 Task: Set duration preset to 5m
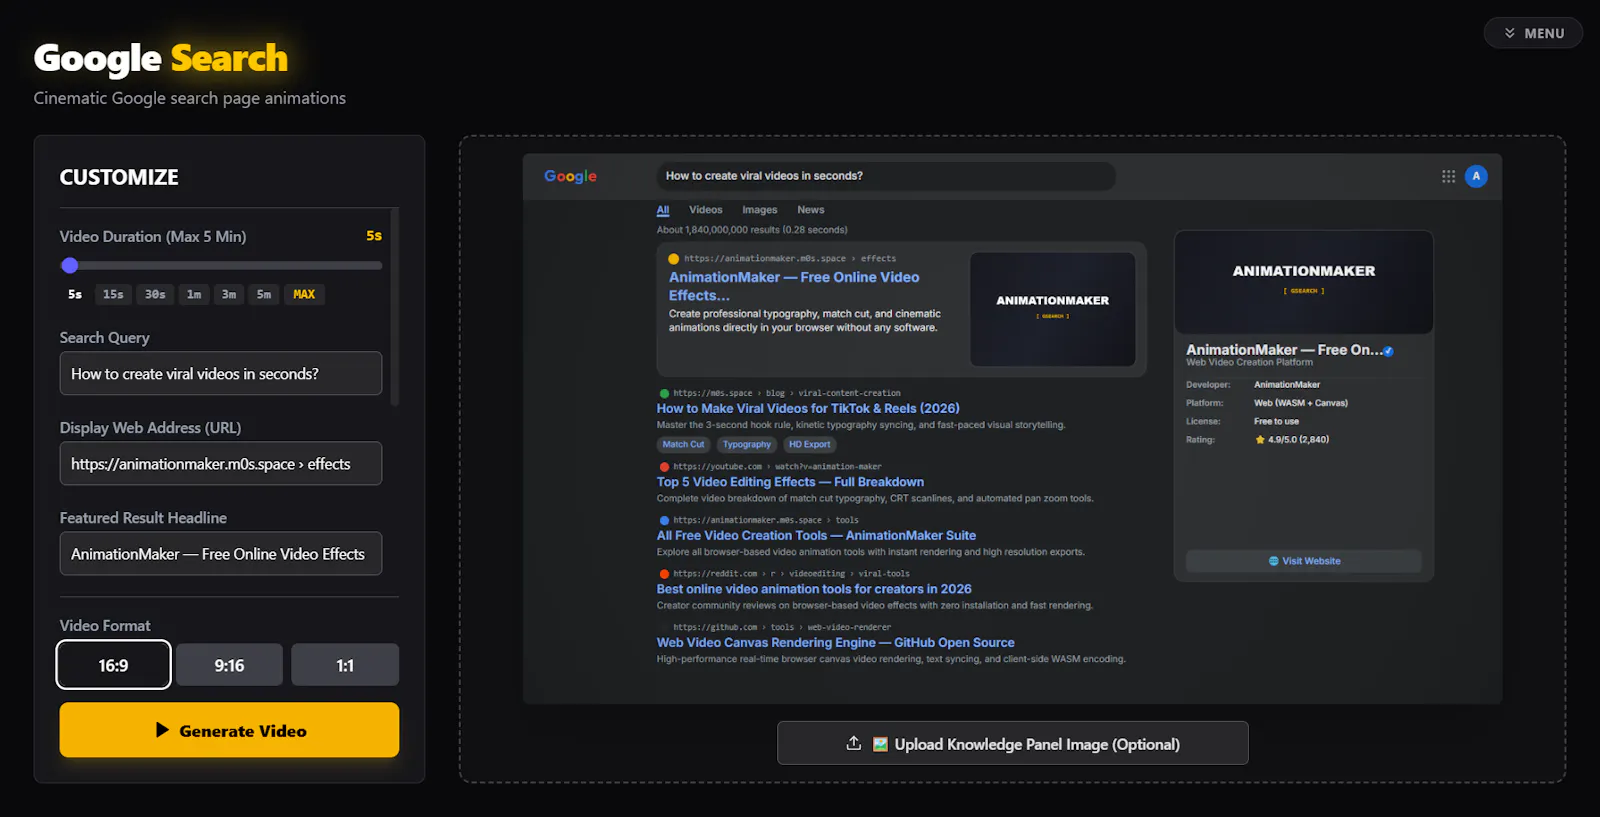(x=264, y=294)
